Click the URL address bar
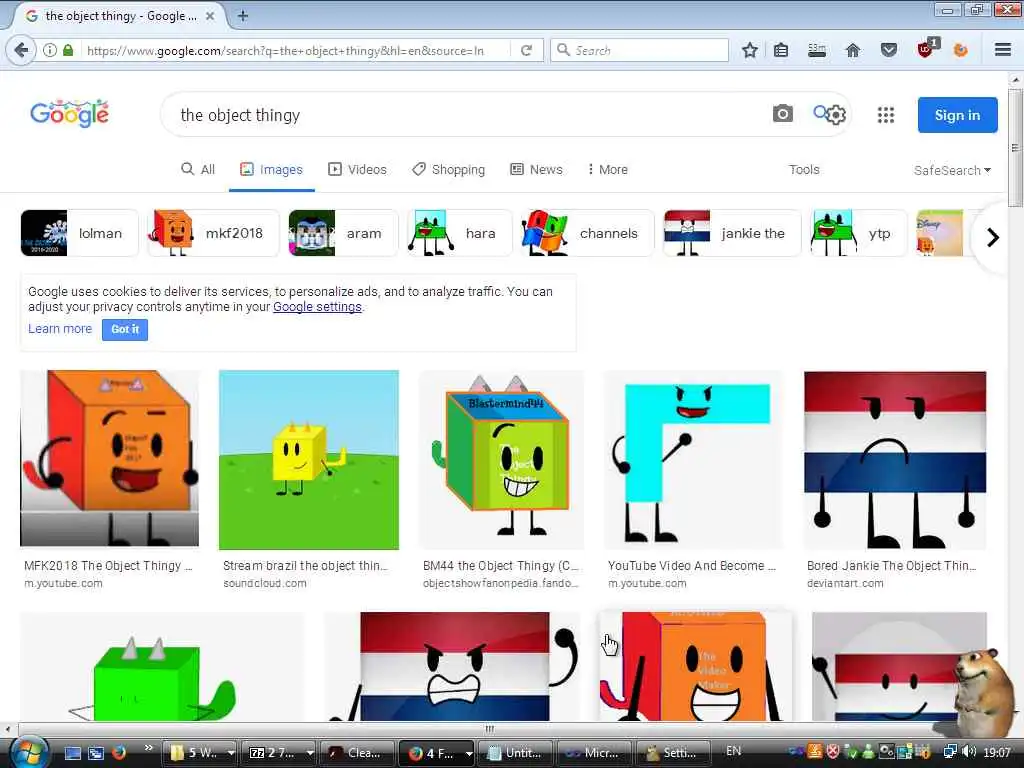Image resolution: width=1024 pixels, height=768 pixels. click(294, 50)
